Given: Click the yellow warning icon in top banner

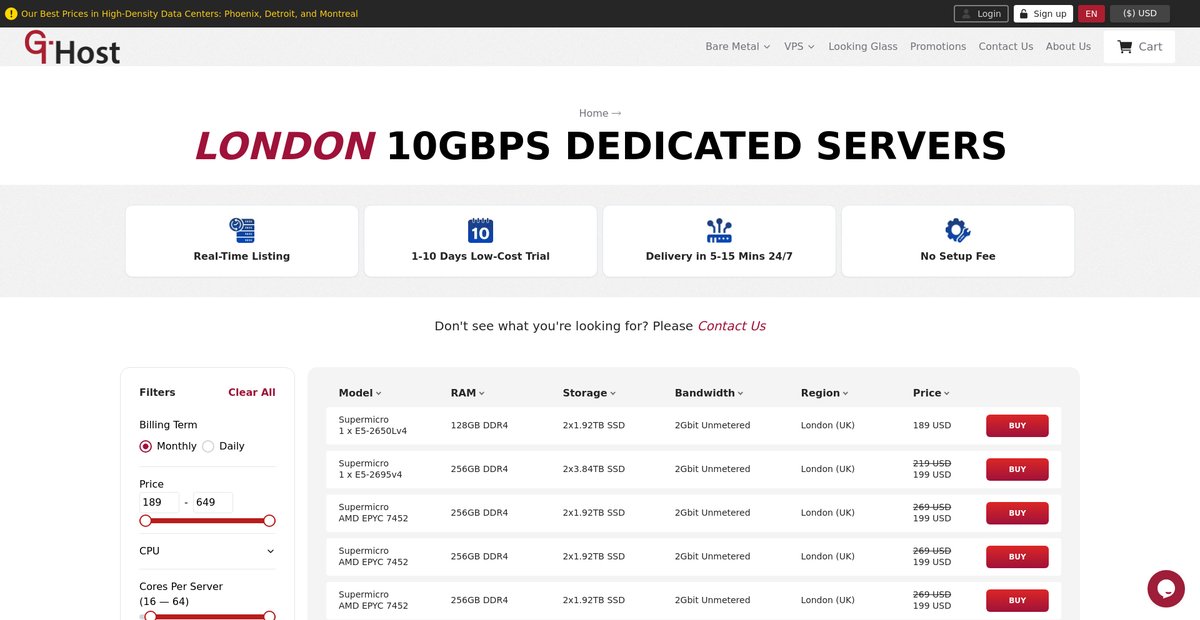Looking at the screenshot, I should tap(11, 14).
